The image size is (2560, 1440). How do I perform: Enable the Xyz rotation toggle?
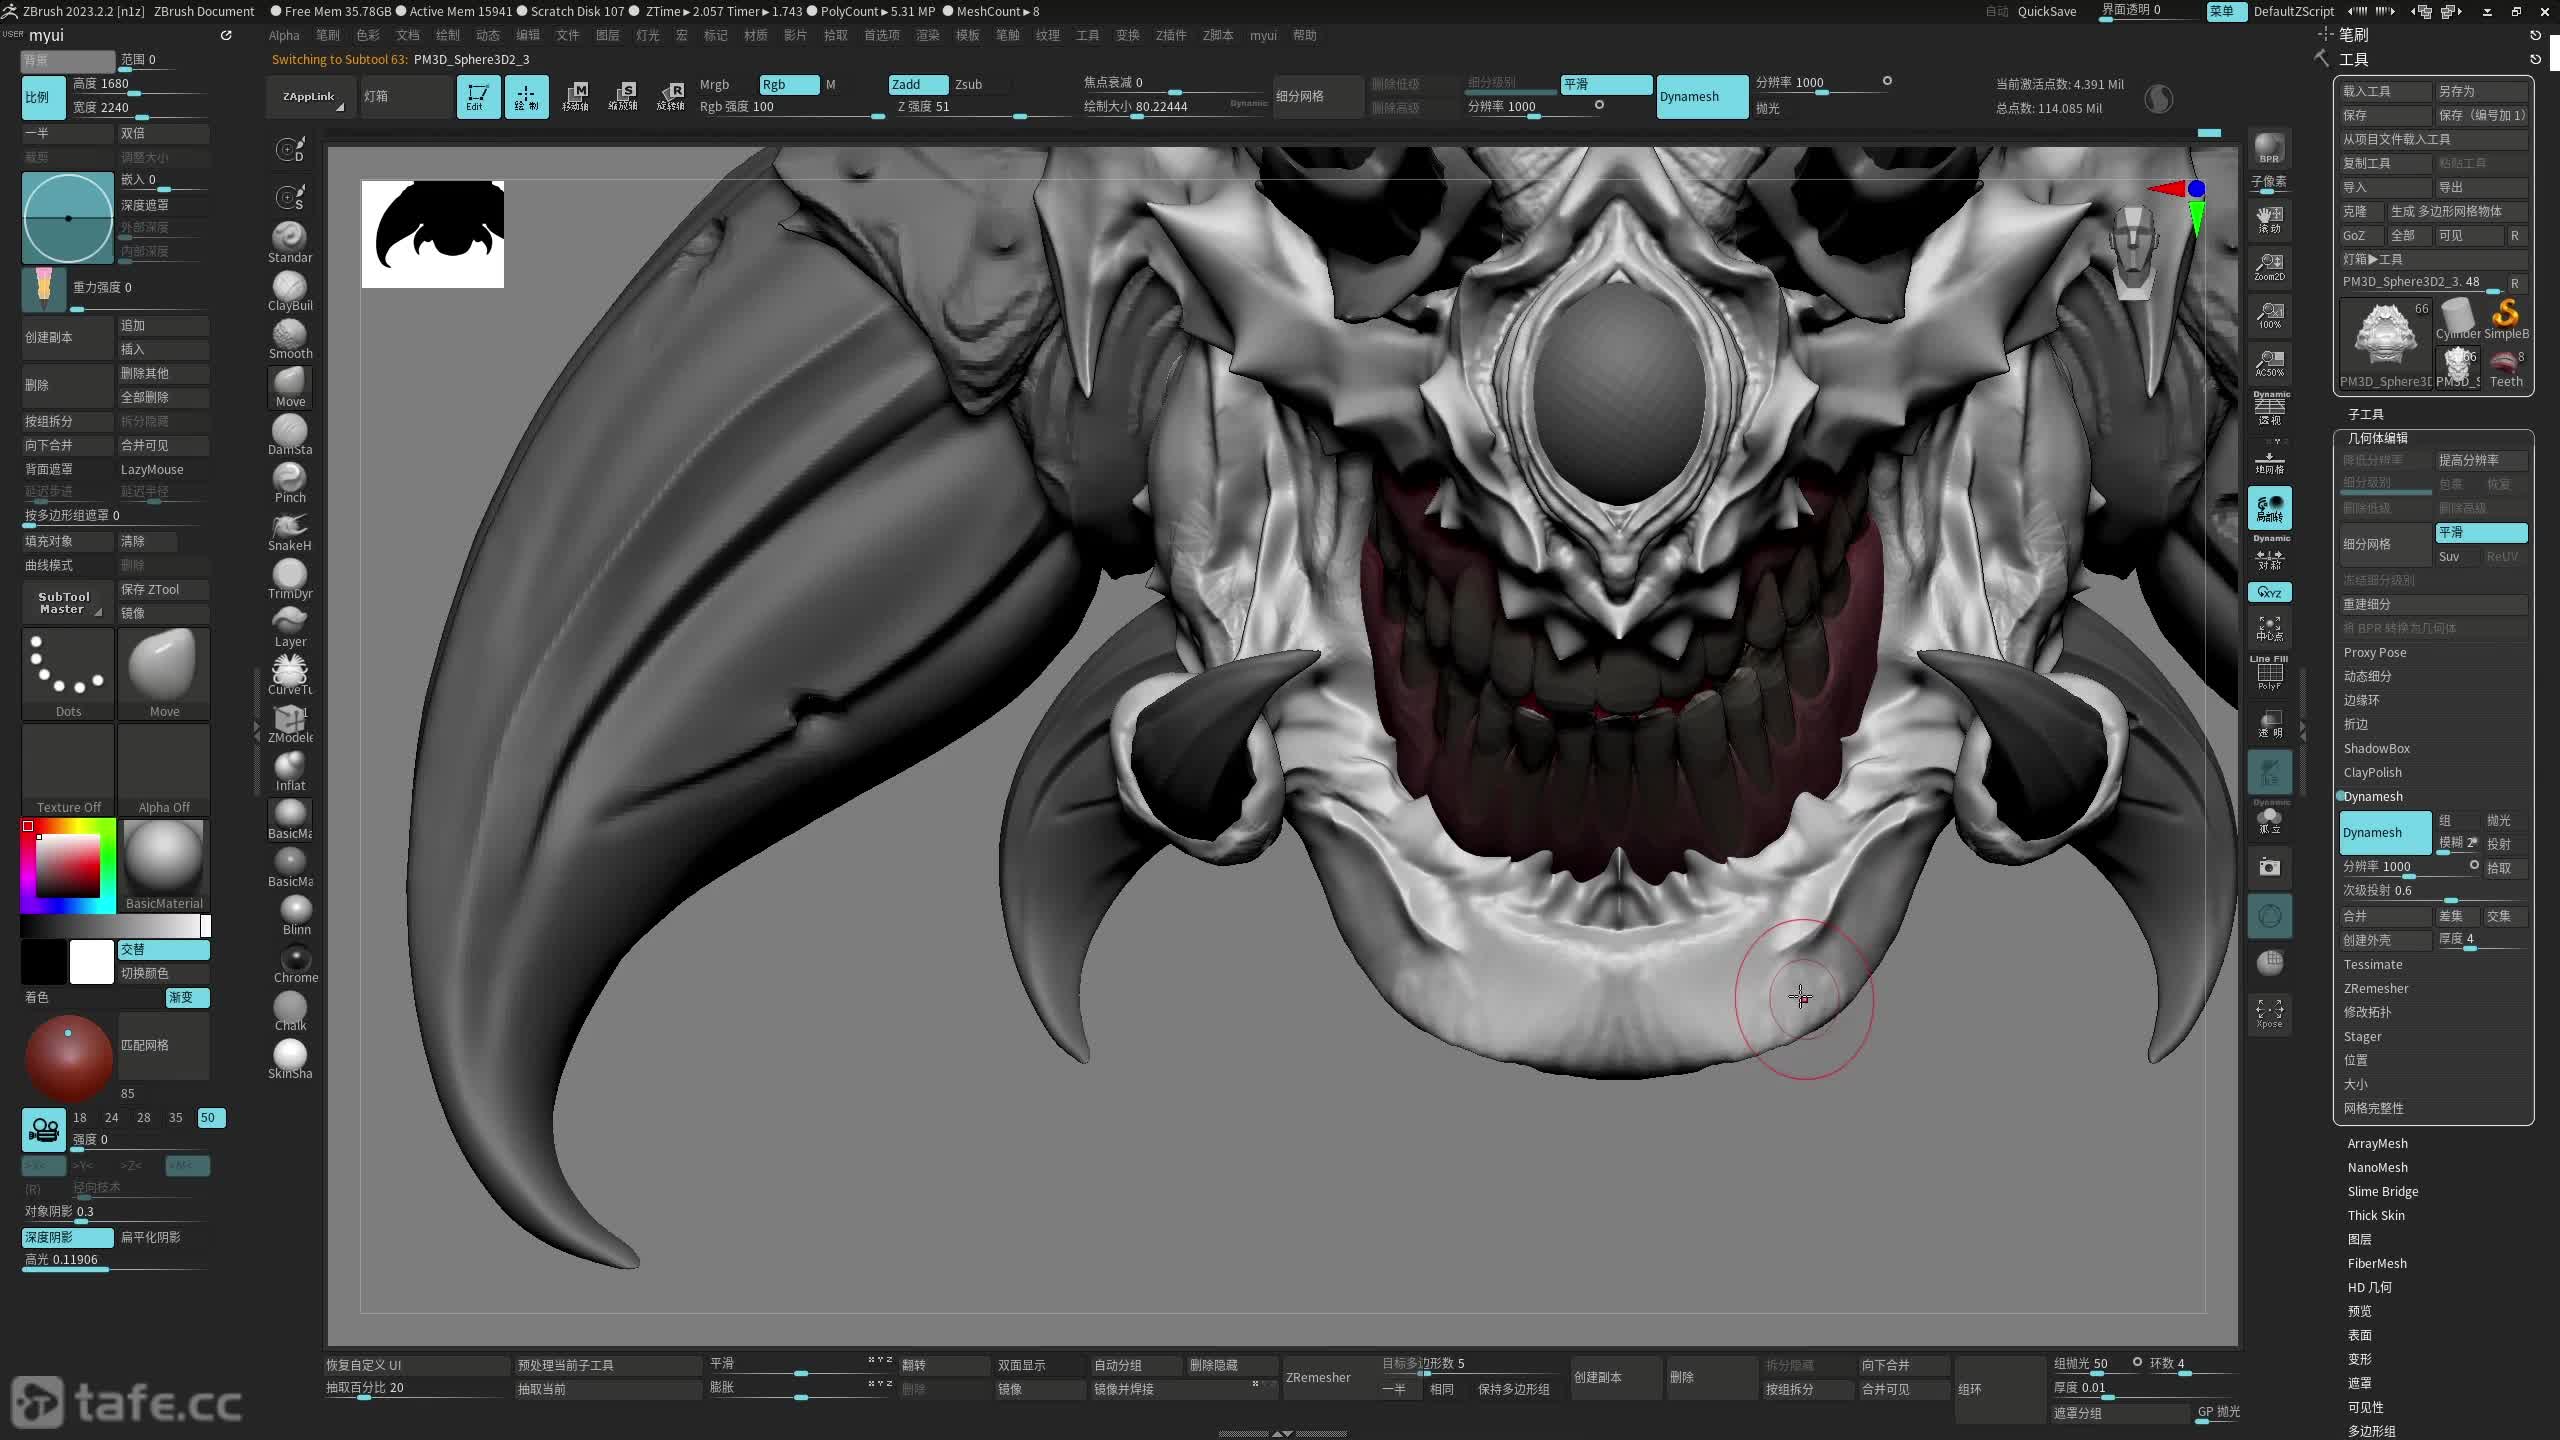pos(2269,592)
